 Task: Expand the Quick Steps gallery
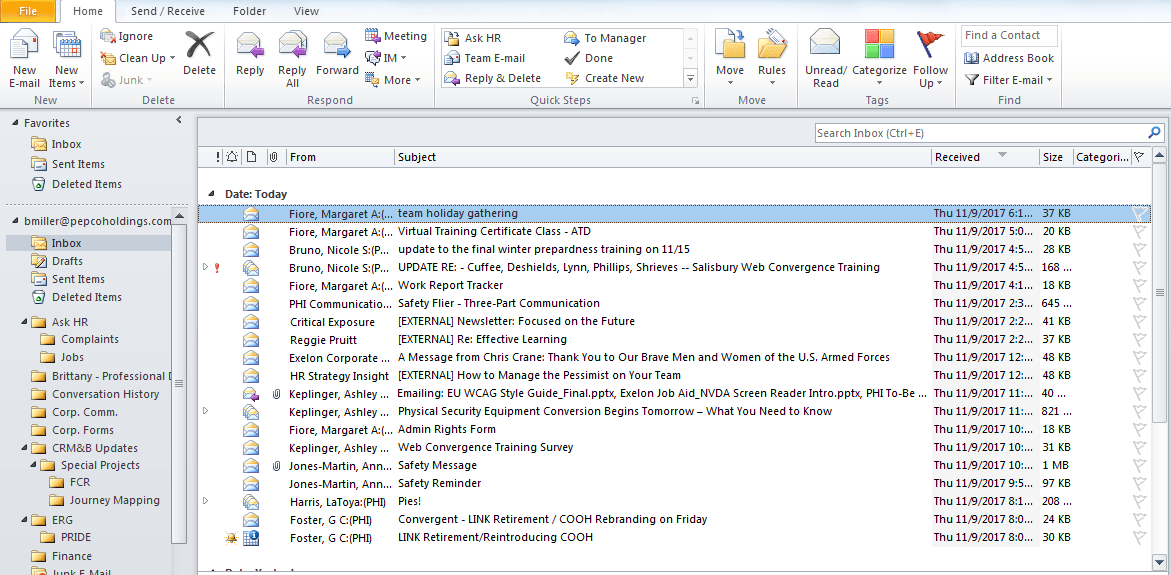(x=691, y=78)
